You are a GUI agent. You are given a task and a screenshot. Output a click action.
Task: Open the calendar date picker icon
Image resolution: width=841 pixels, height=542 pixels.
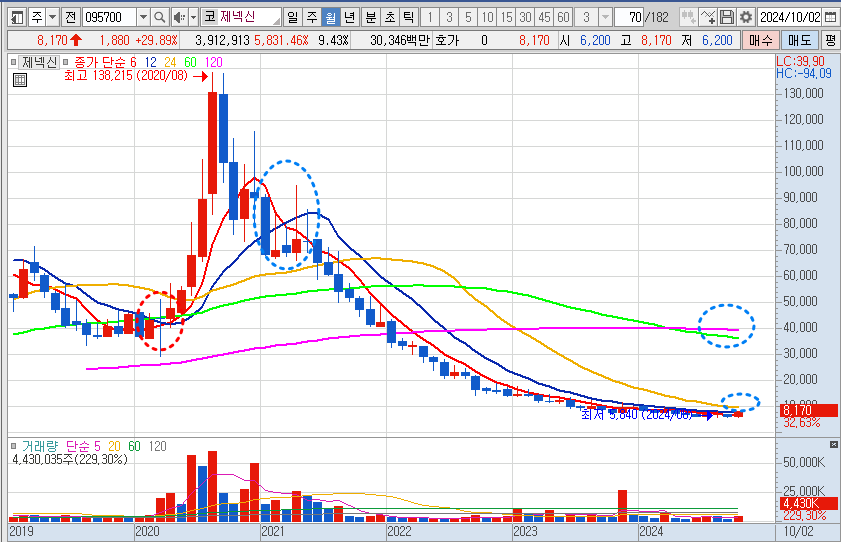831,17
